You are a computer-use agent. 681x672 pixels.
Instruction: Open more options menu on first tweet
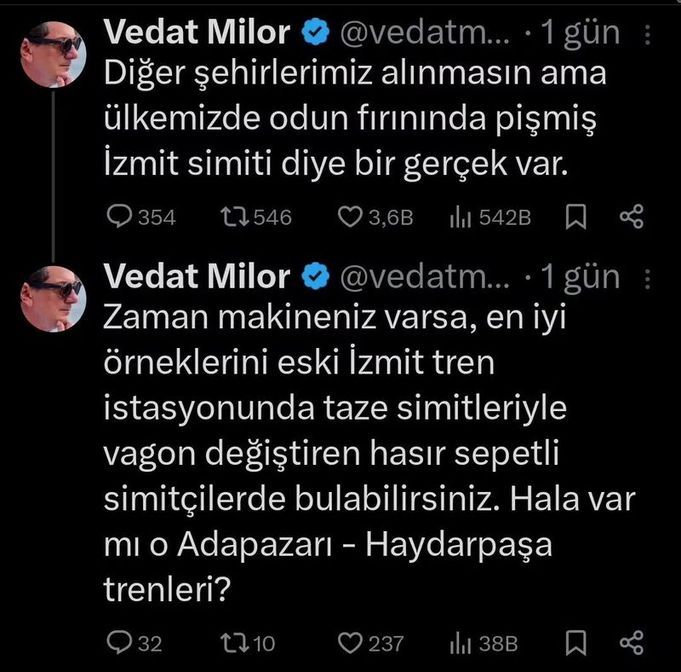tap(649, 35)
